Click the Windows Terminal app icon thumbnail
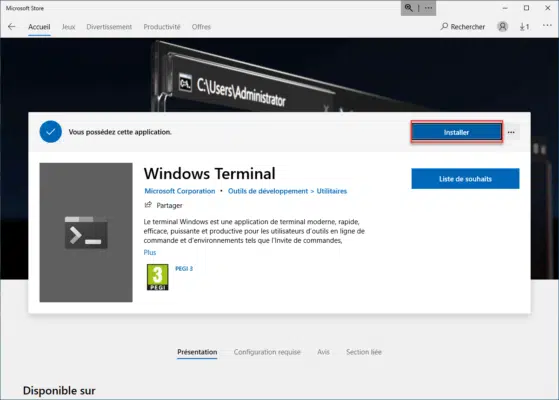Viewport: 559px width, 400px height. [86, 232]
